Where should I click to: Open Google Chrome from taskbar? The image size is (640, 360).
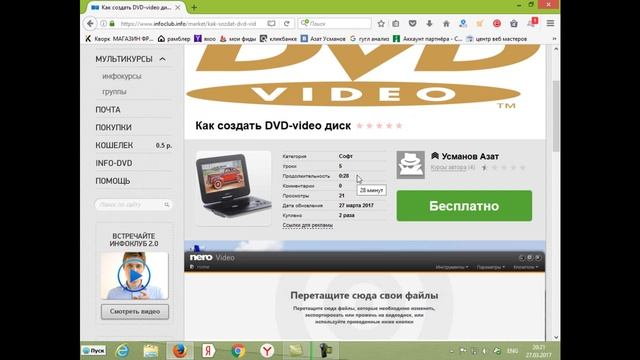(x=238, y=351)
